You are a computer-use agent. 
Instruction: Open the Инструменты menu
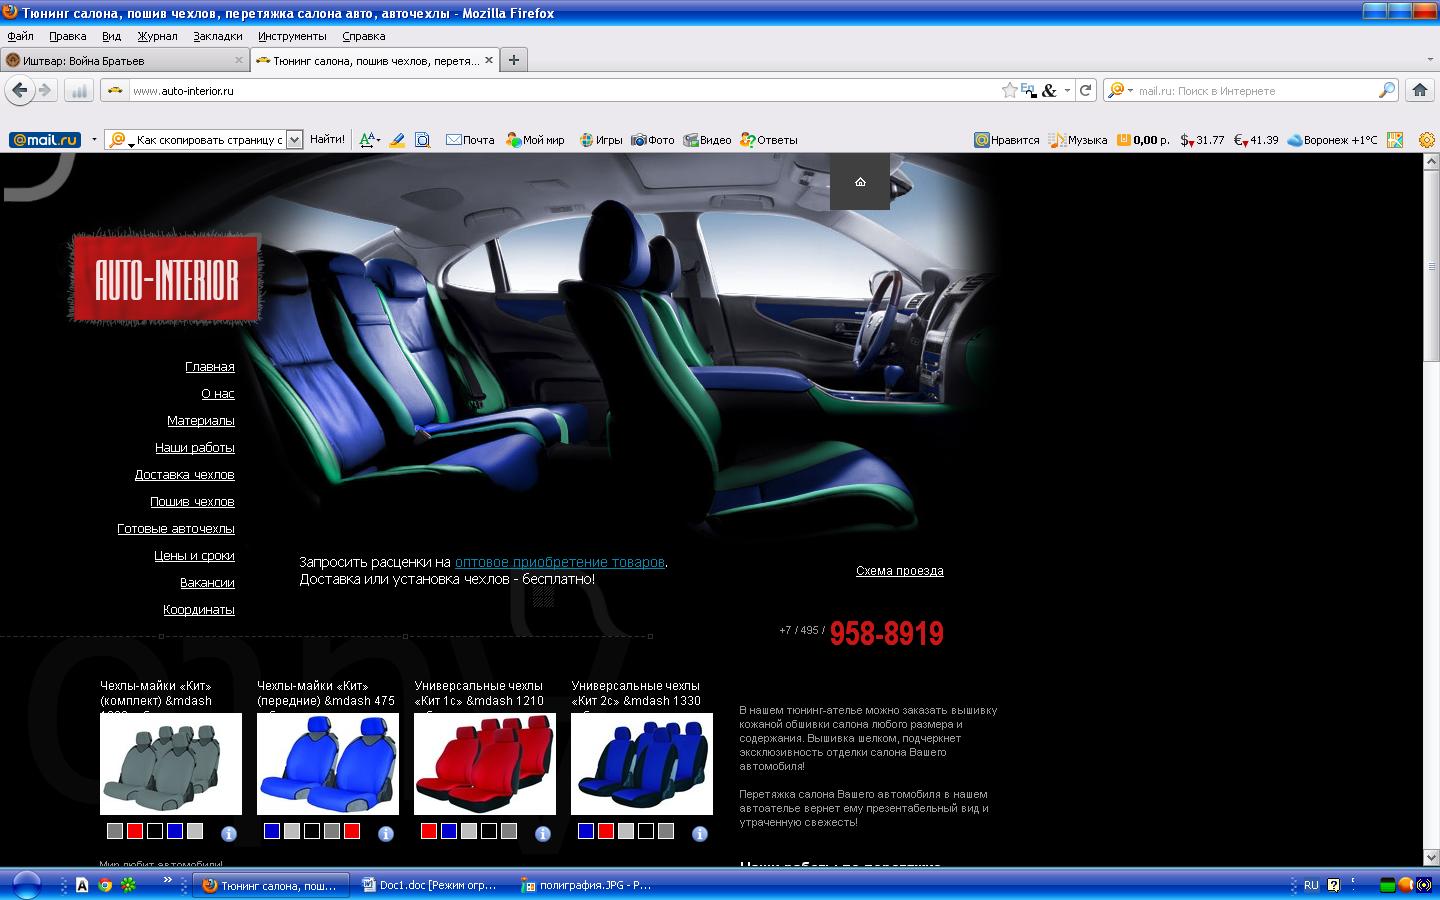pyautogui.click(x=292, y=36)
